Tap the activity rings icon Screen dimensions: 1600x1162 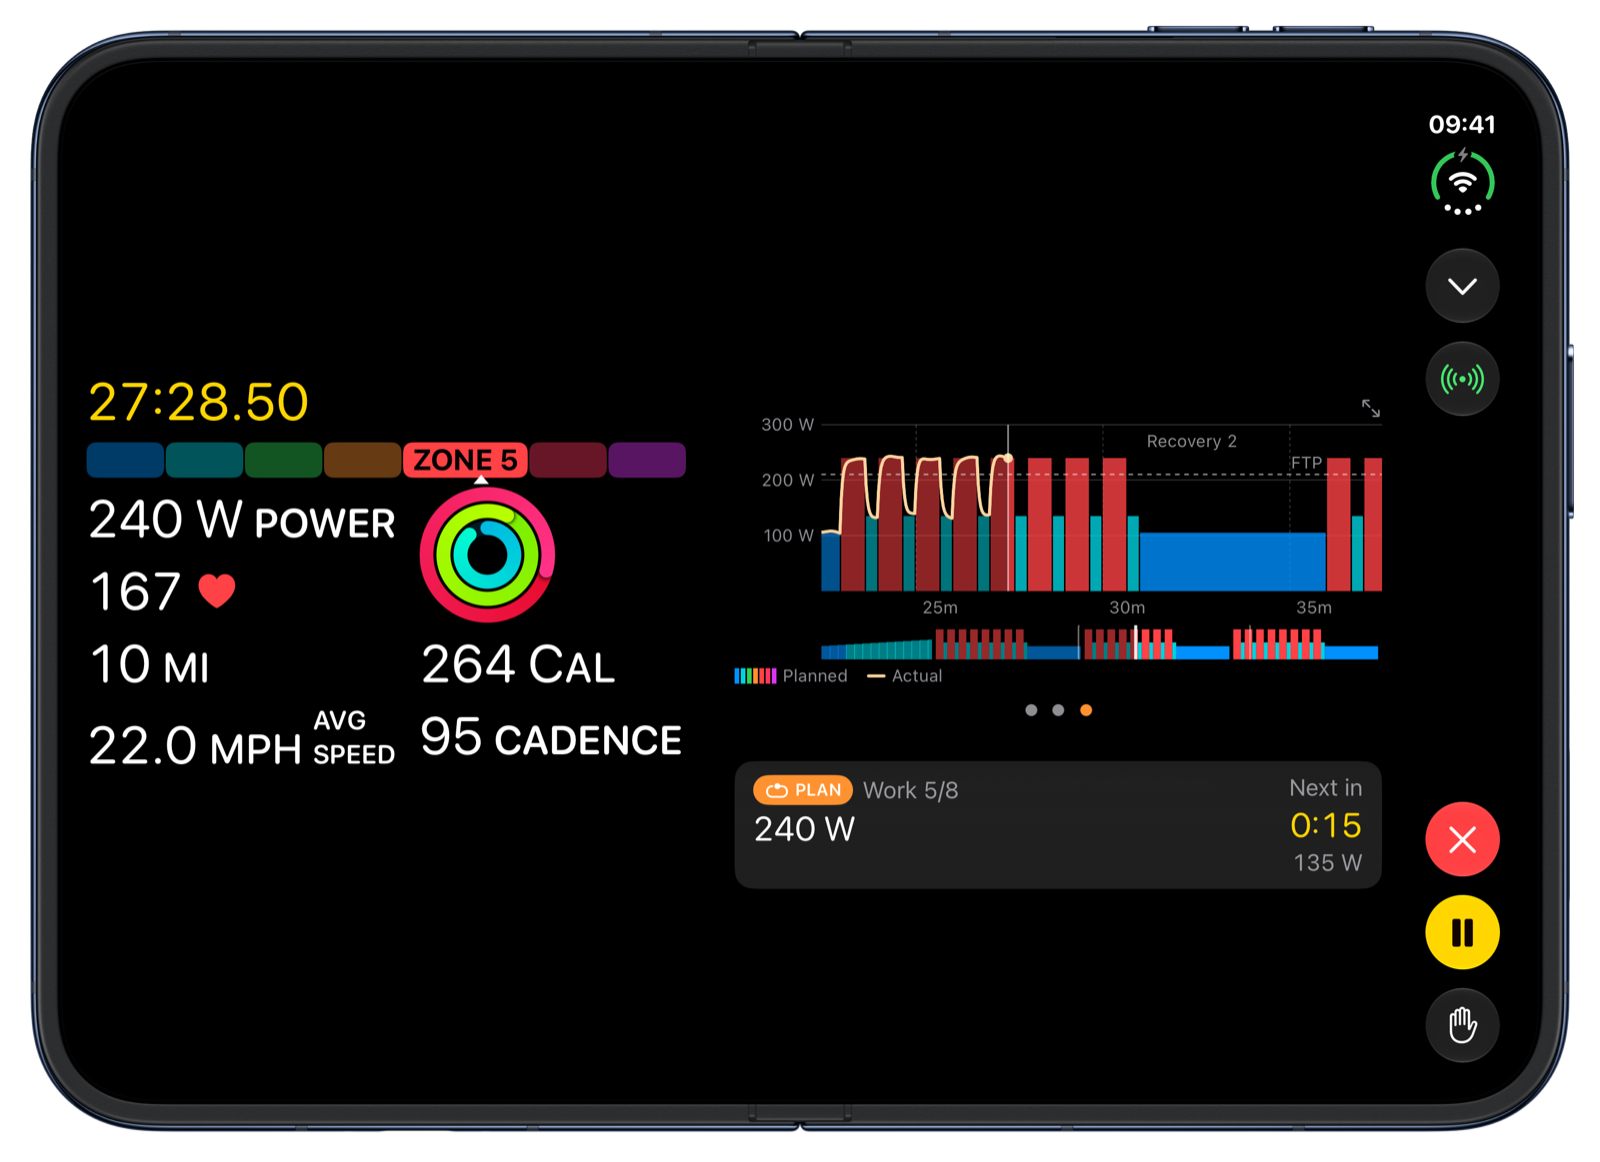click(x=487, y=555)
